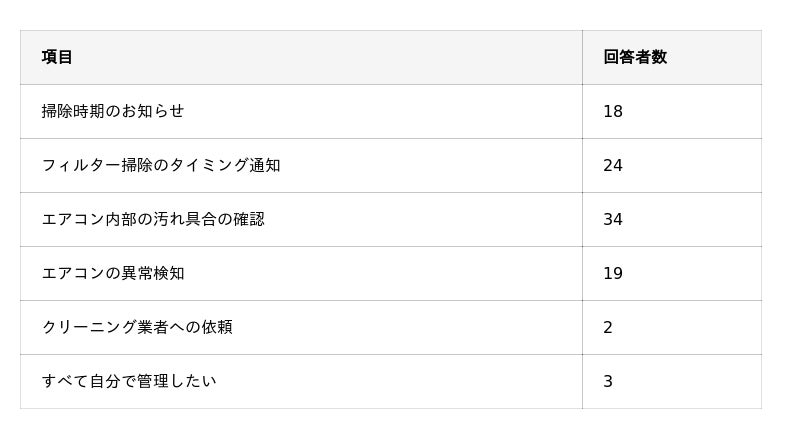Viewport: 800px width, 439px height.
Task: Select the value 19 cell
Action: tap(672, 274)
